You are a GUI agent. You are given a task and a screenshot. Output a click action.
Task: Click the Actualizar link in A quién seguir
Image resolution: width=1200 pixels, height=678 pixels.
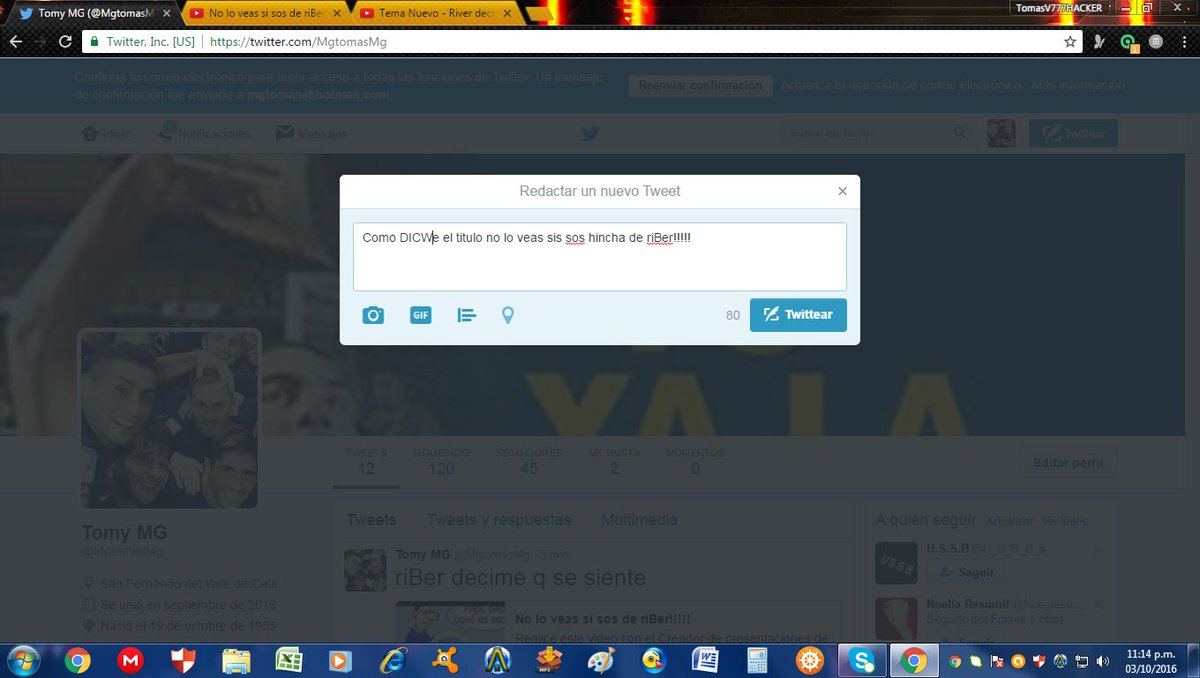pos(1009,522)
